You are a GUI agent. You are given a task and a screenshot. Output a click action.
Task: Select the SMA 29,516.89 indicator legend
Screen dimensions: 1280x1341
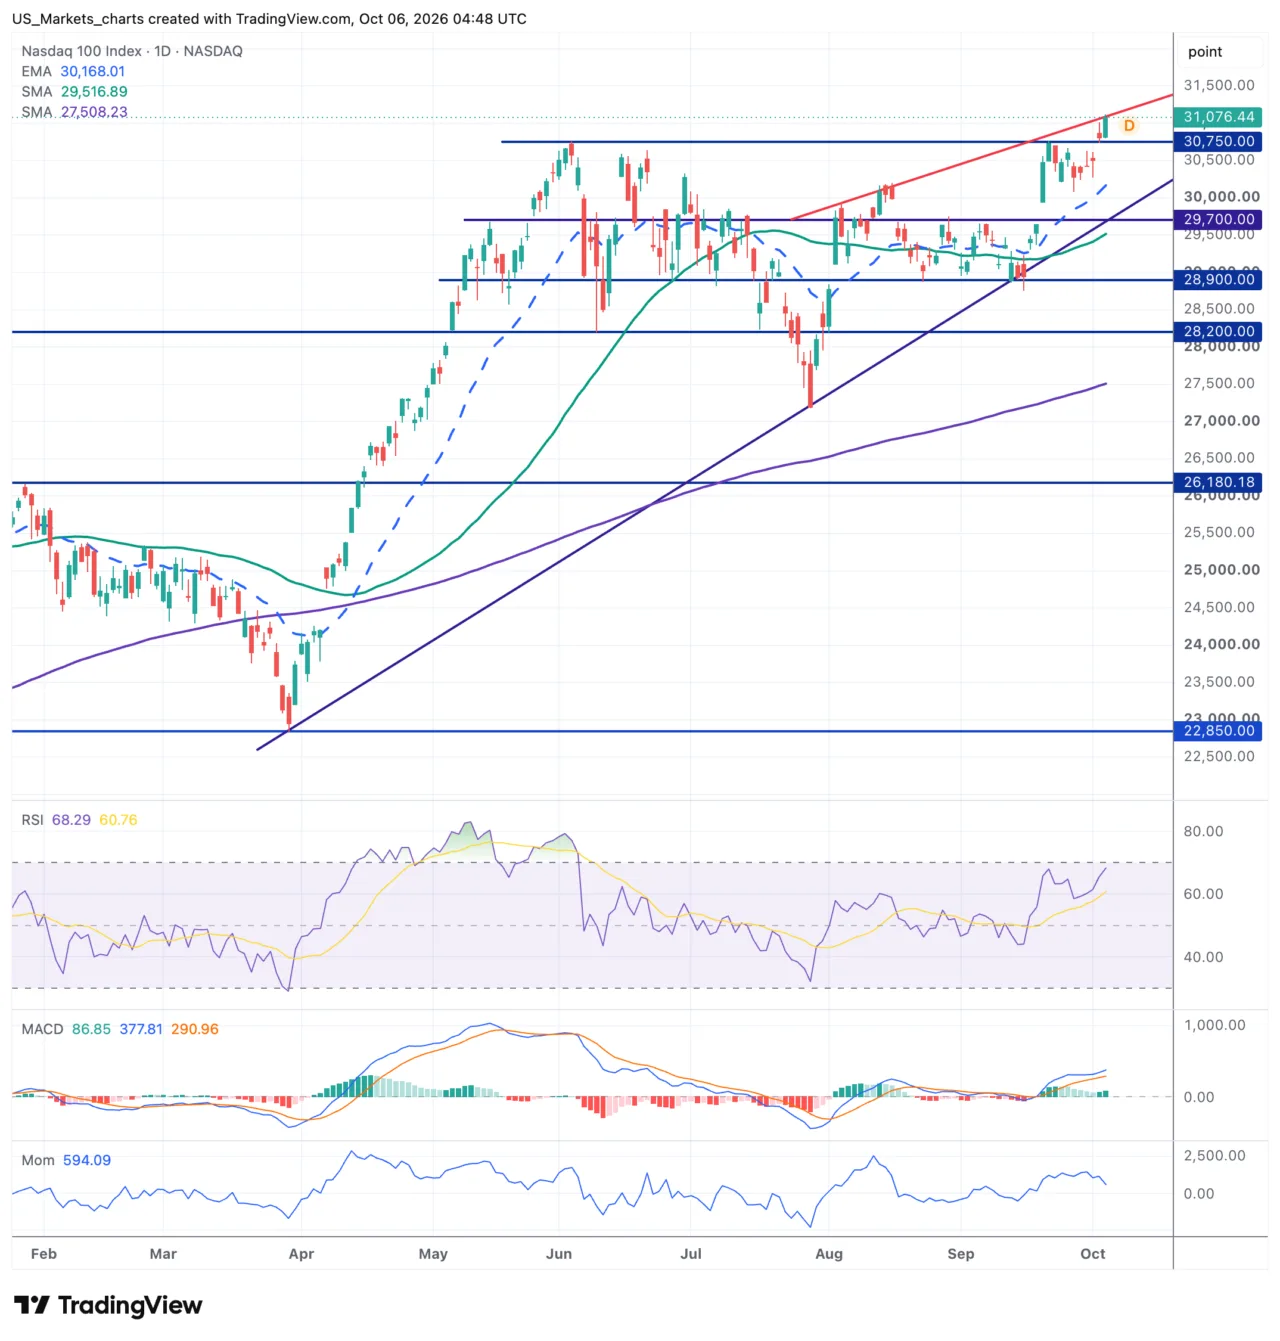click(x=74, y=91)
